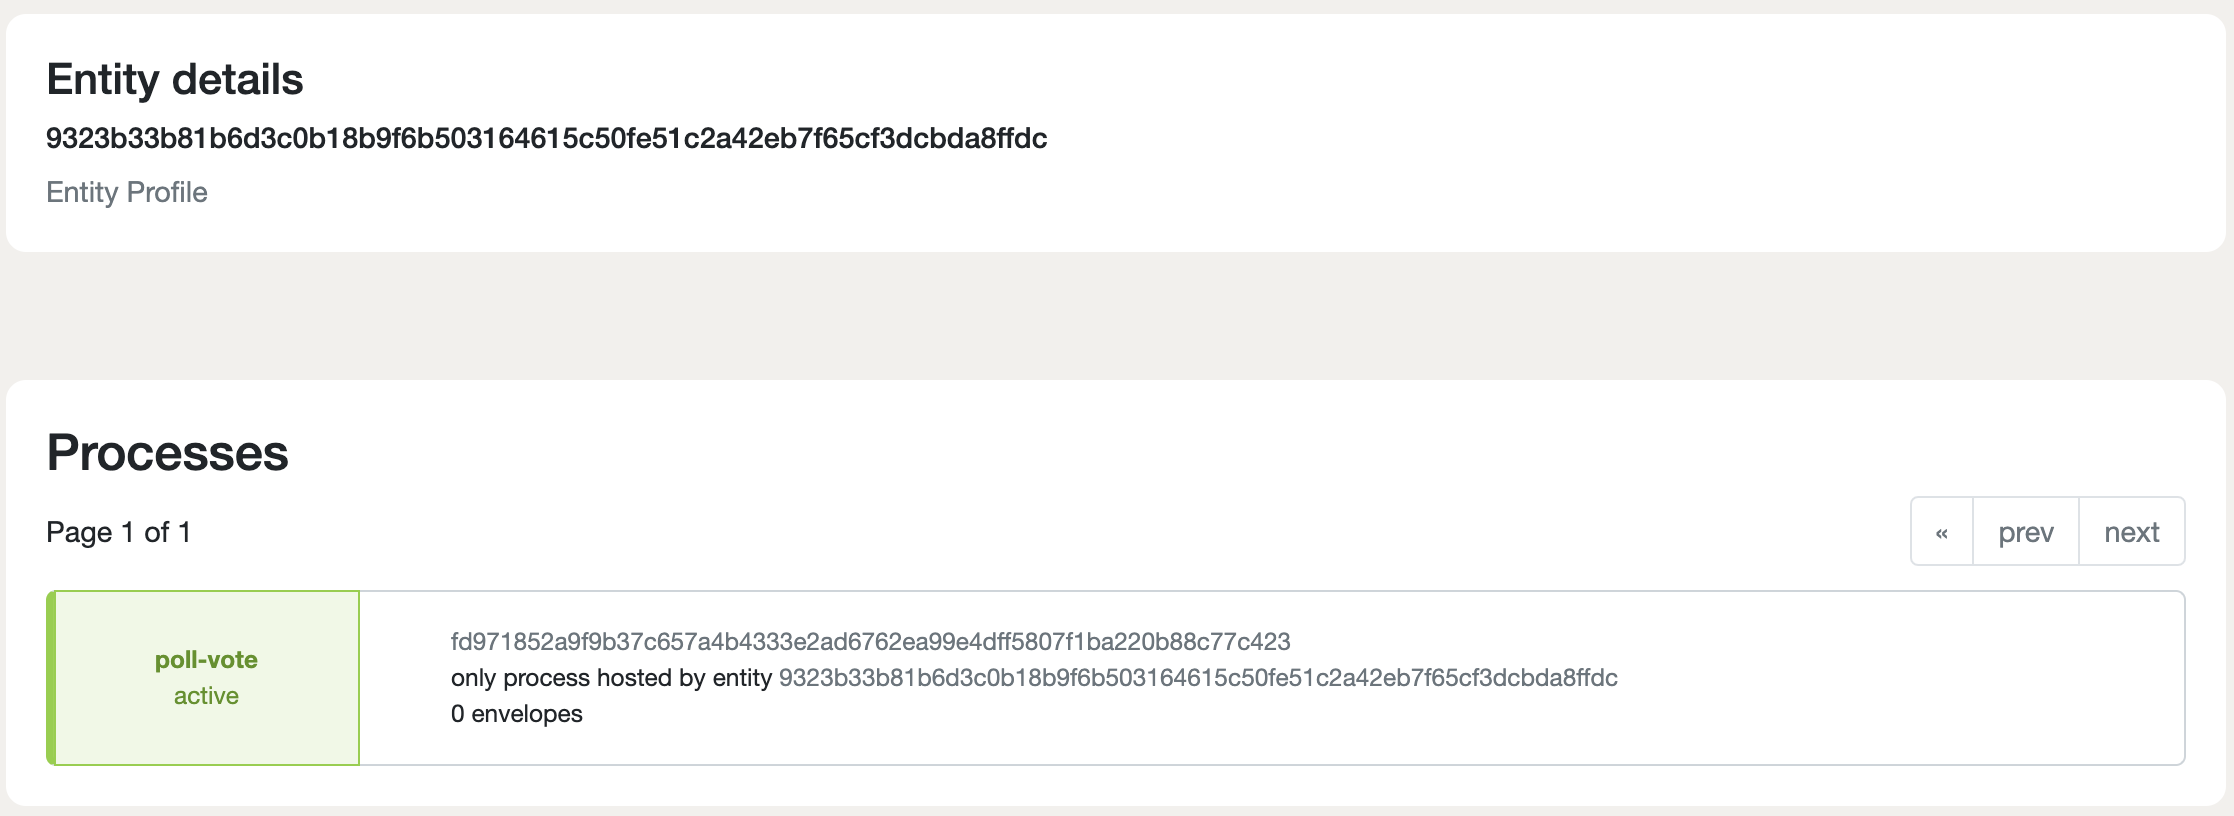Go to first page with « button
2234x816 pixels.
coord(1942,531)
